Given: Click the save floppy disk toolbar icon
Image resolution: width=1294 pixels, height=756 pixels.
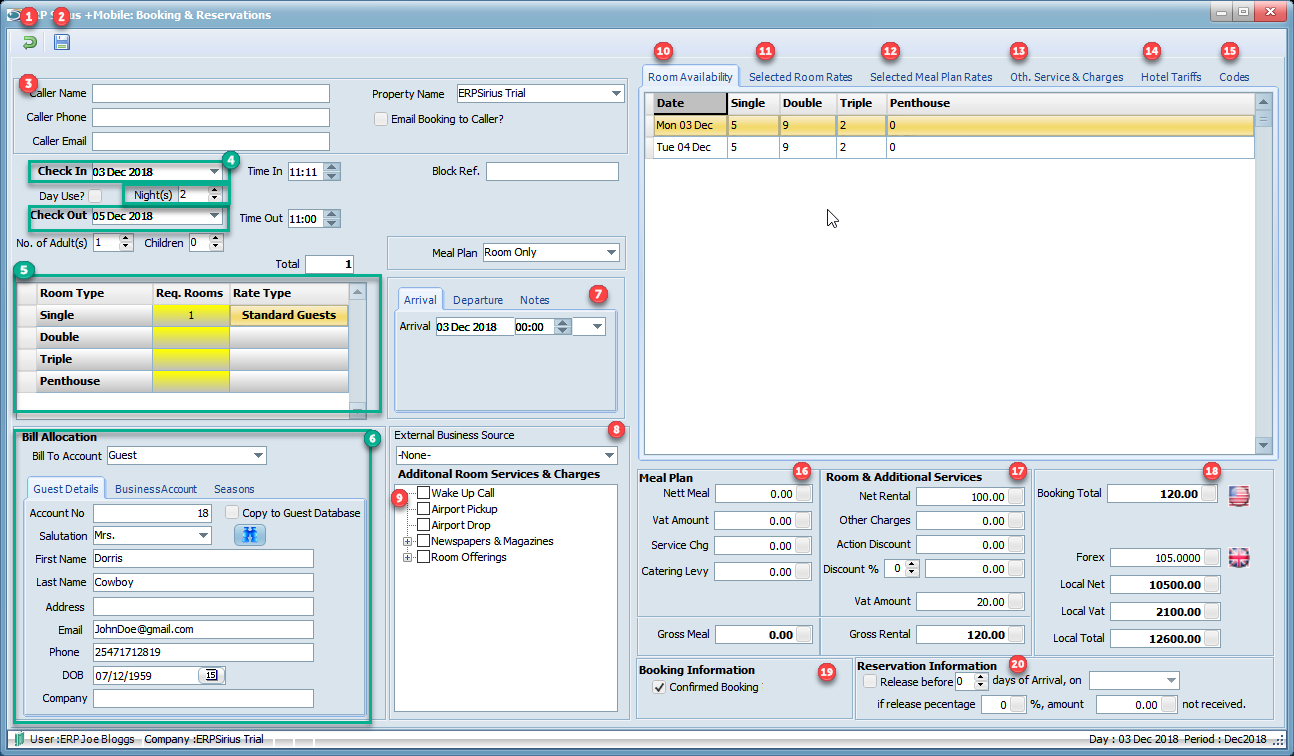Looking at the screenshot, I should pyautogui.click(x=62, y=43).
